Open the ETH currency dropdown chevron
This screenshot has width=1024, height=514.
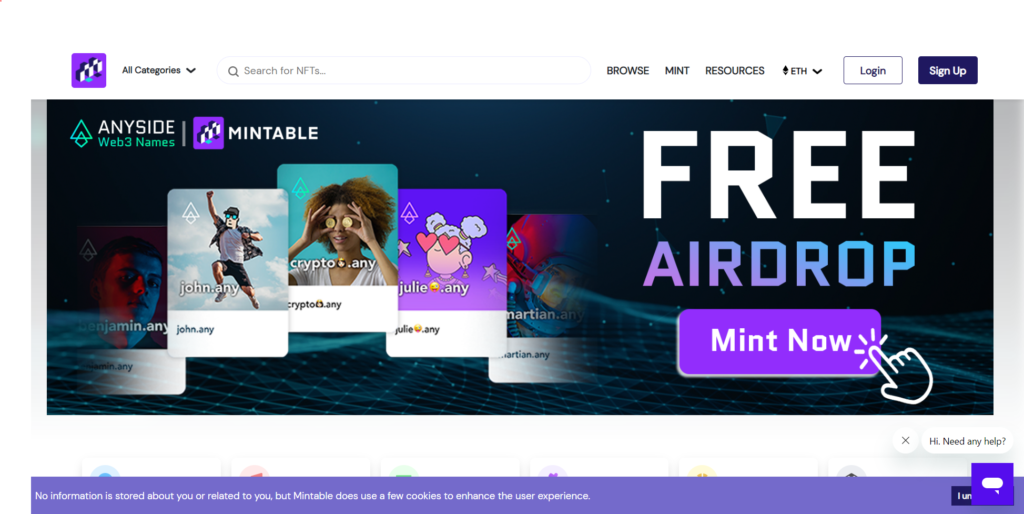(817, 71)
